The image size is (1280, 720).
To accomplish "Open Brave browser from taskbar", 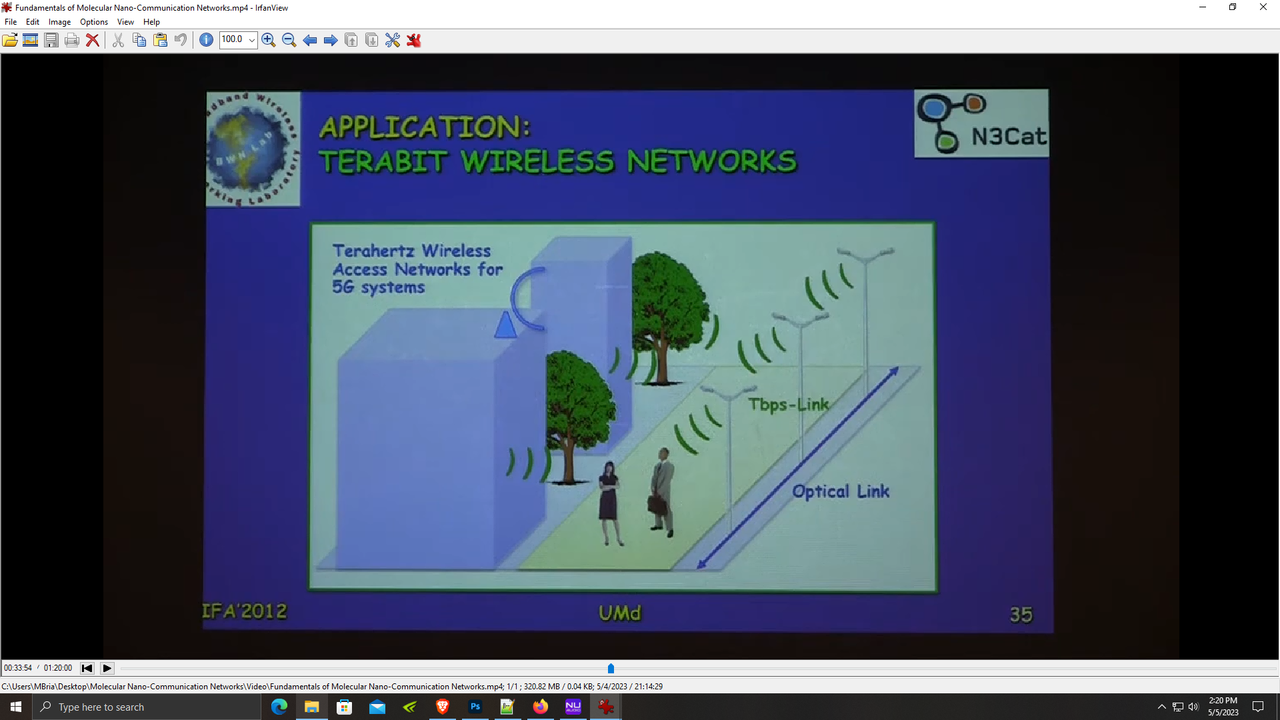I will 442,707.
